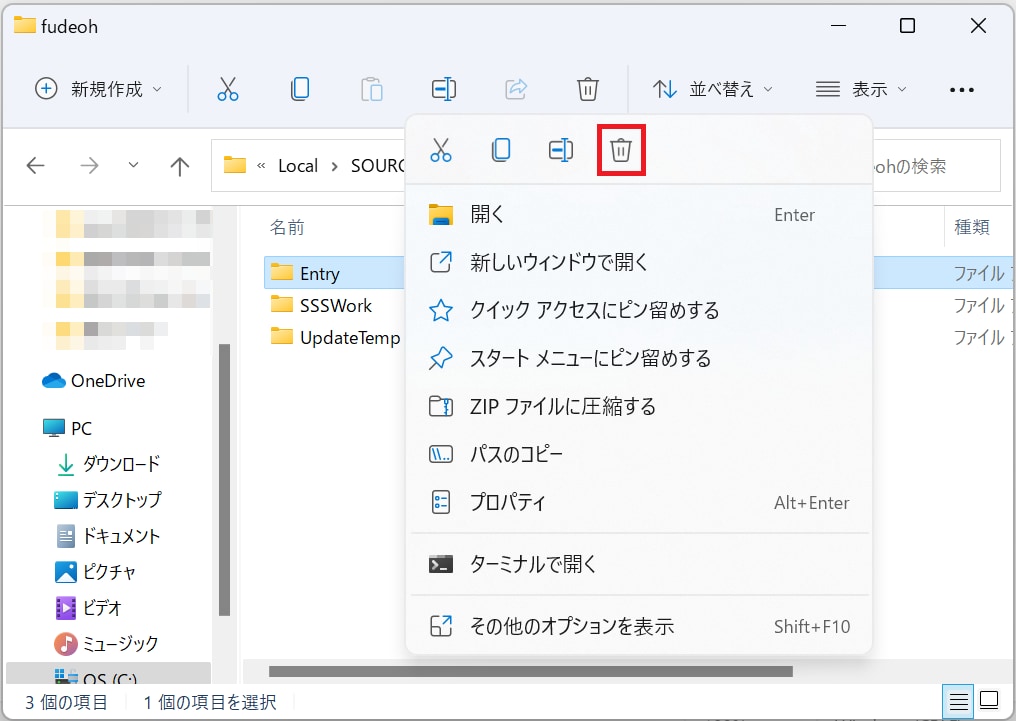The image size is (1016, 721).
Task: Open the 並べ替え sort dropdown
Action: tap(712, 89)
